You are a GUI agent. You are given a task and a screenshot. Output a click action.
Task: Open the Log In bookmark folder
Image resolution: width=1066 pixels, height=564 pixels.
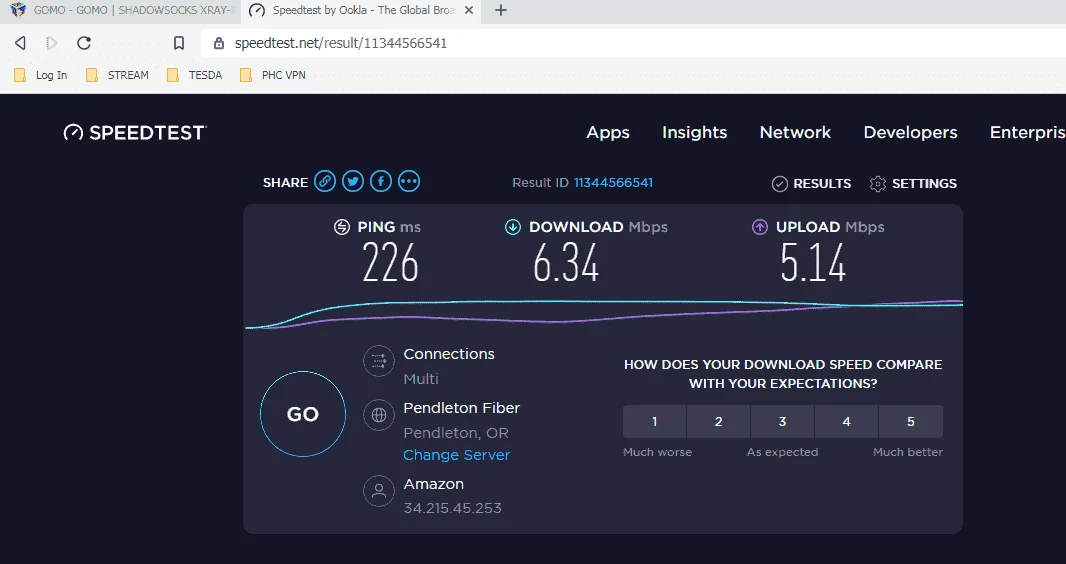(x=41, y=75)
